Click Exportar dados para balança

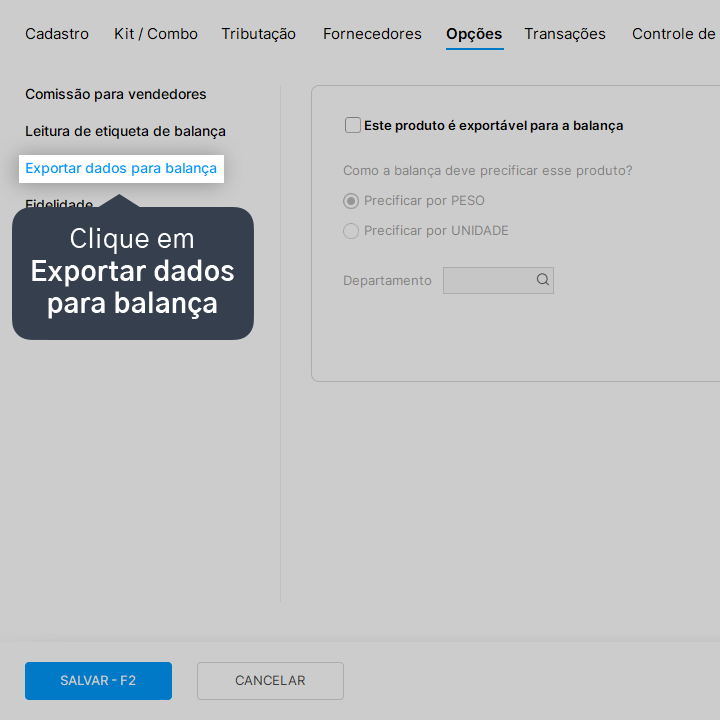[121, 169]
